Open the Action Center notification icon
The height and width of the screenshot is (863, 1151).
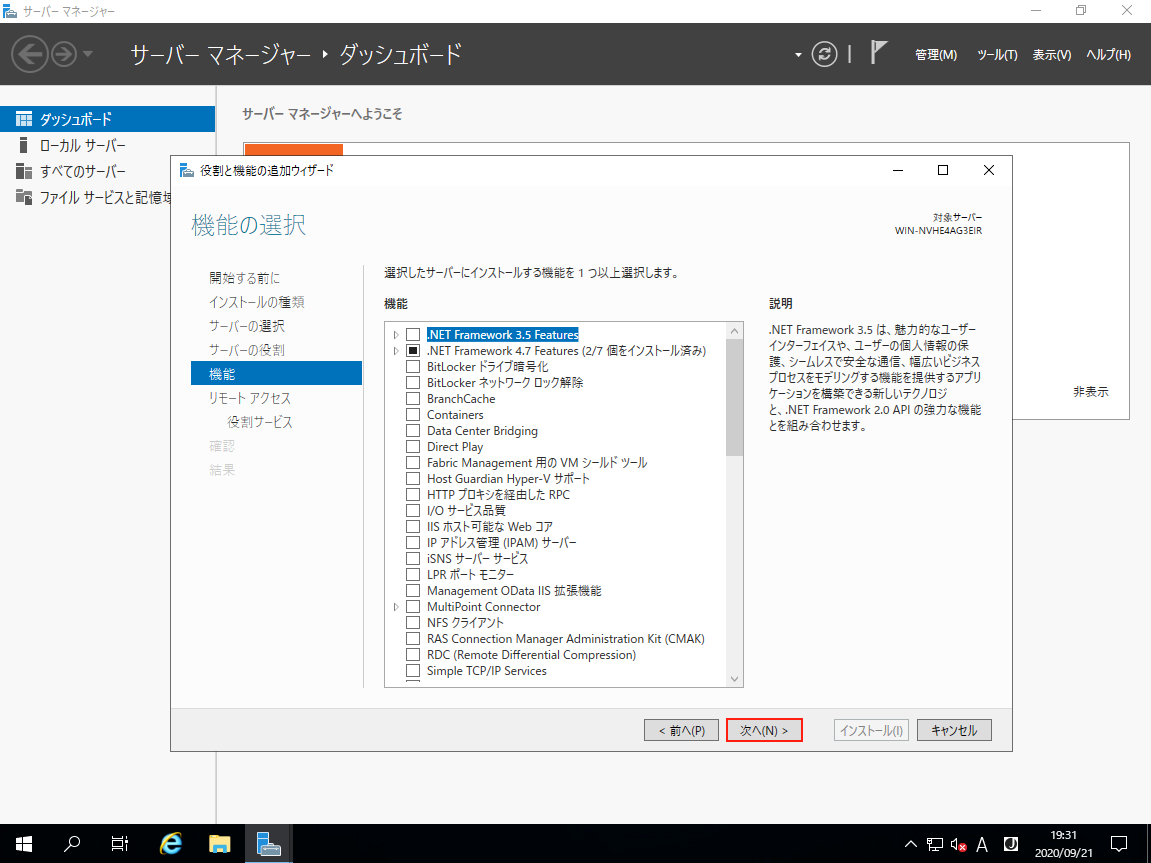point(1119,844)
